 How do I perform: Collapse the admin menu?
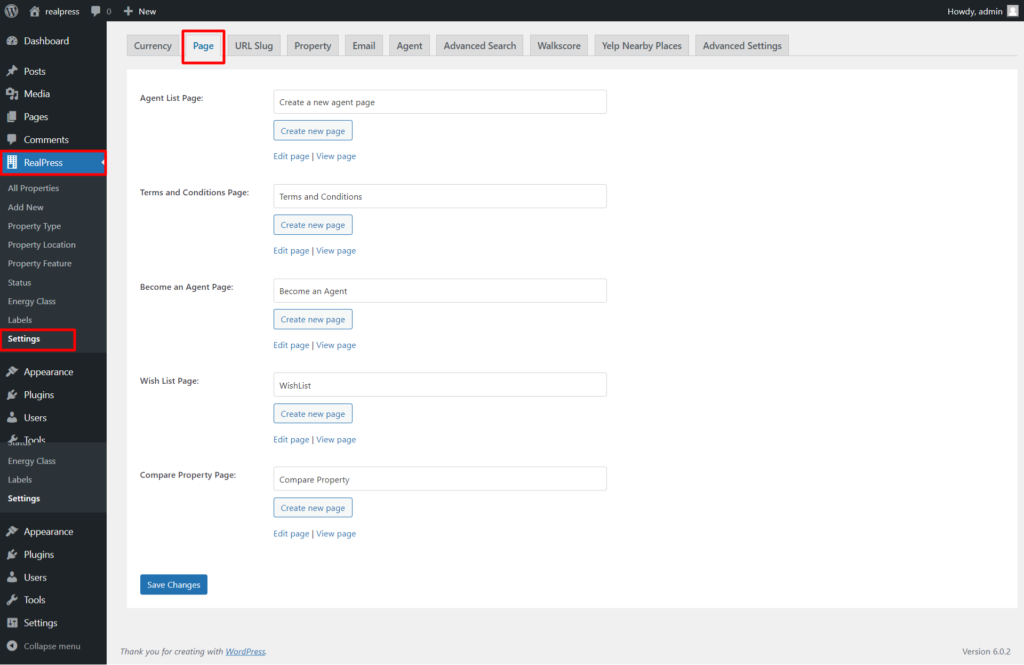44,646
